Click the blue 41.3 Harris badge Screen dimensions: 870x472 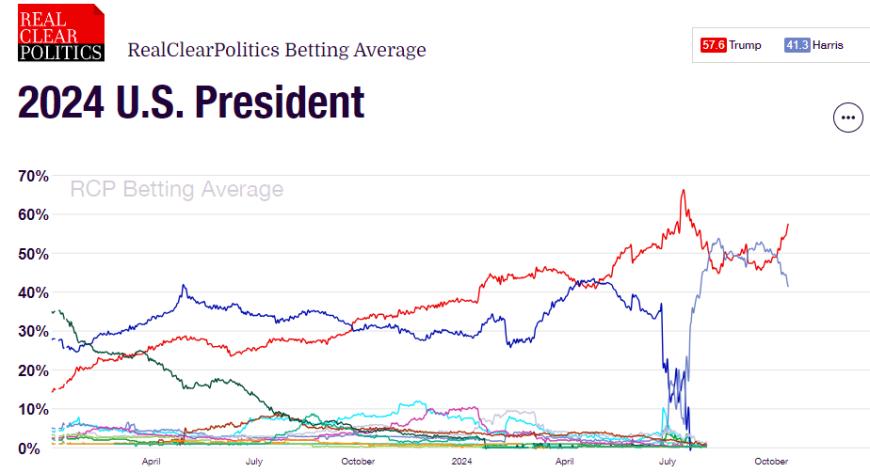797,45
